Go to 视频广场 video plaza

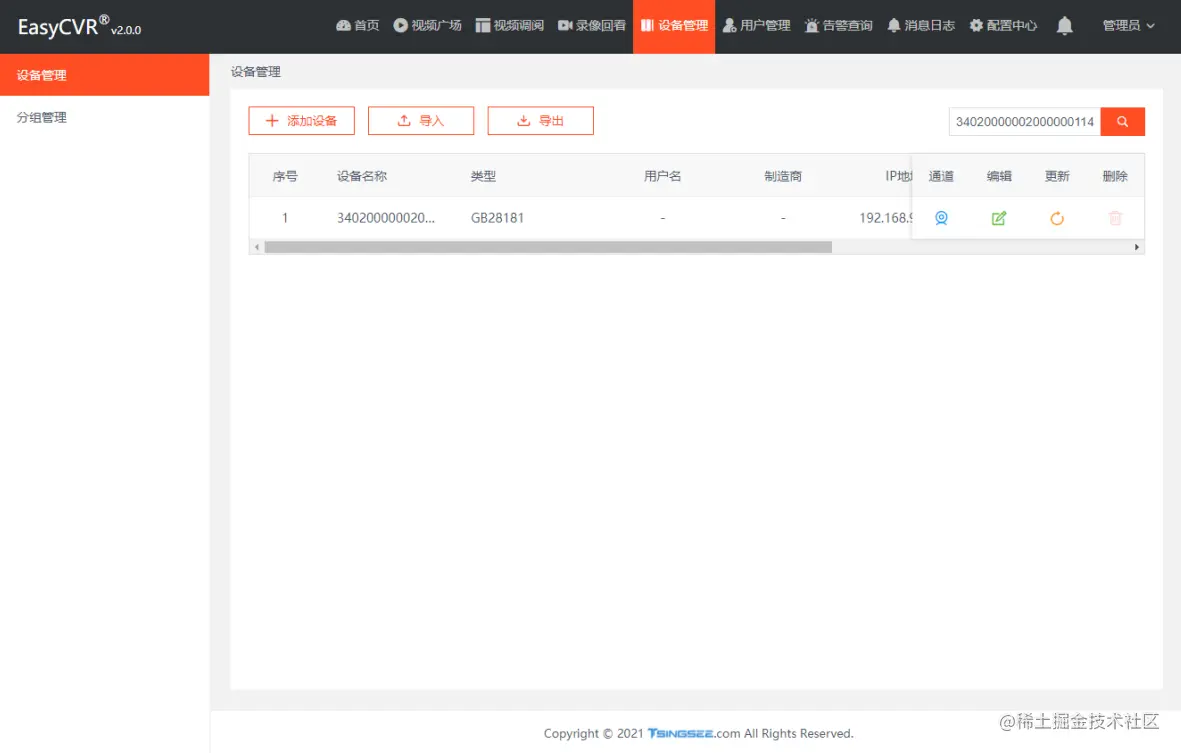(427, 26)
